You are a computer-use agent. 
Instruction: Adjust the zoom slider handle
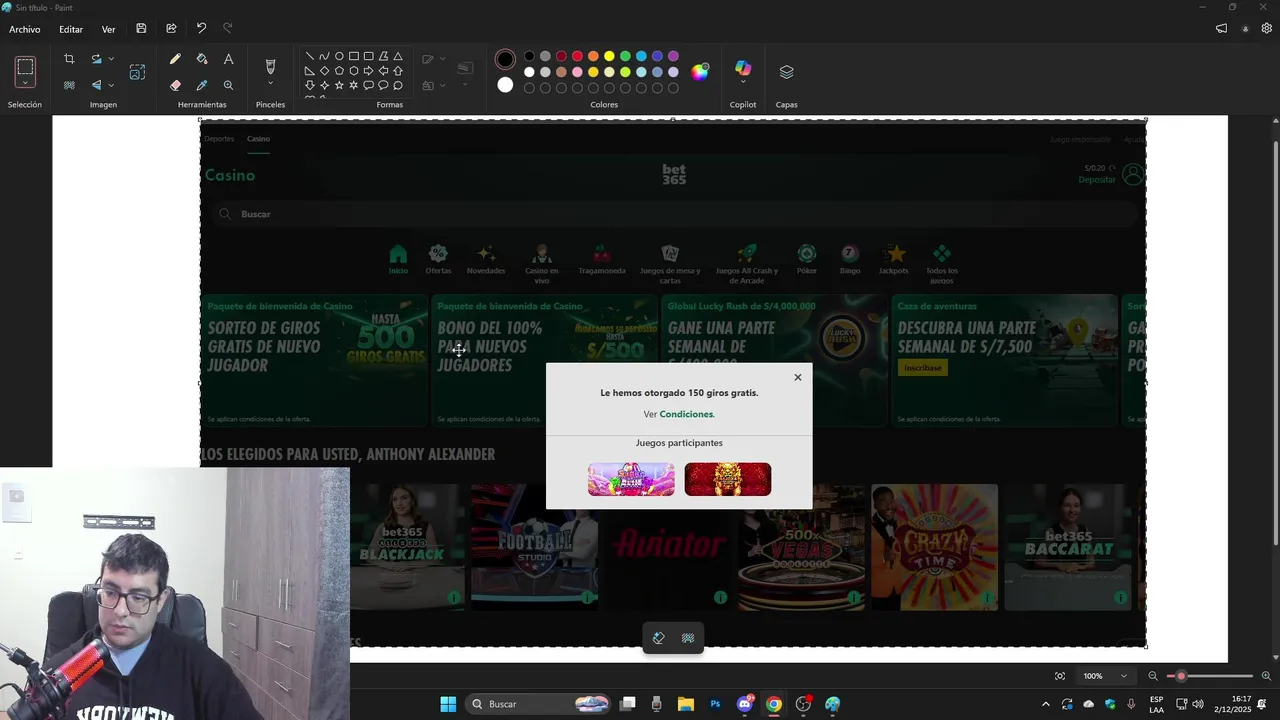[1181, 676]
